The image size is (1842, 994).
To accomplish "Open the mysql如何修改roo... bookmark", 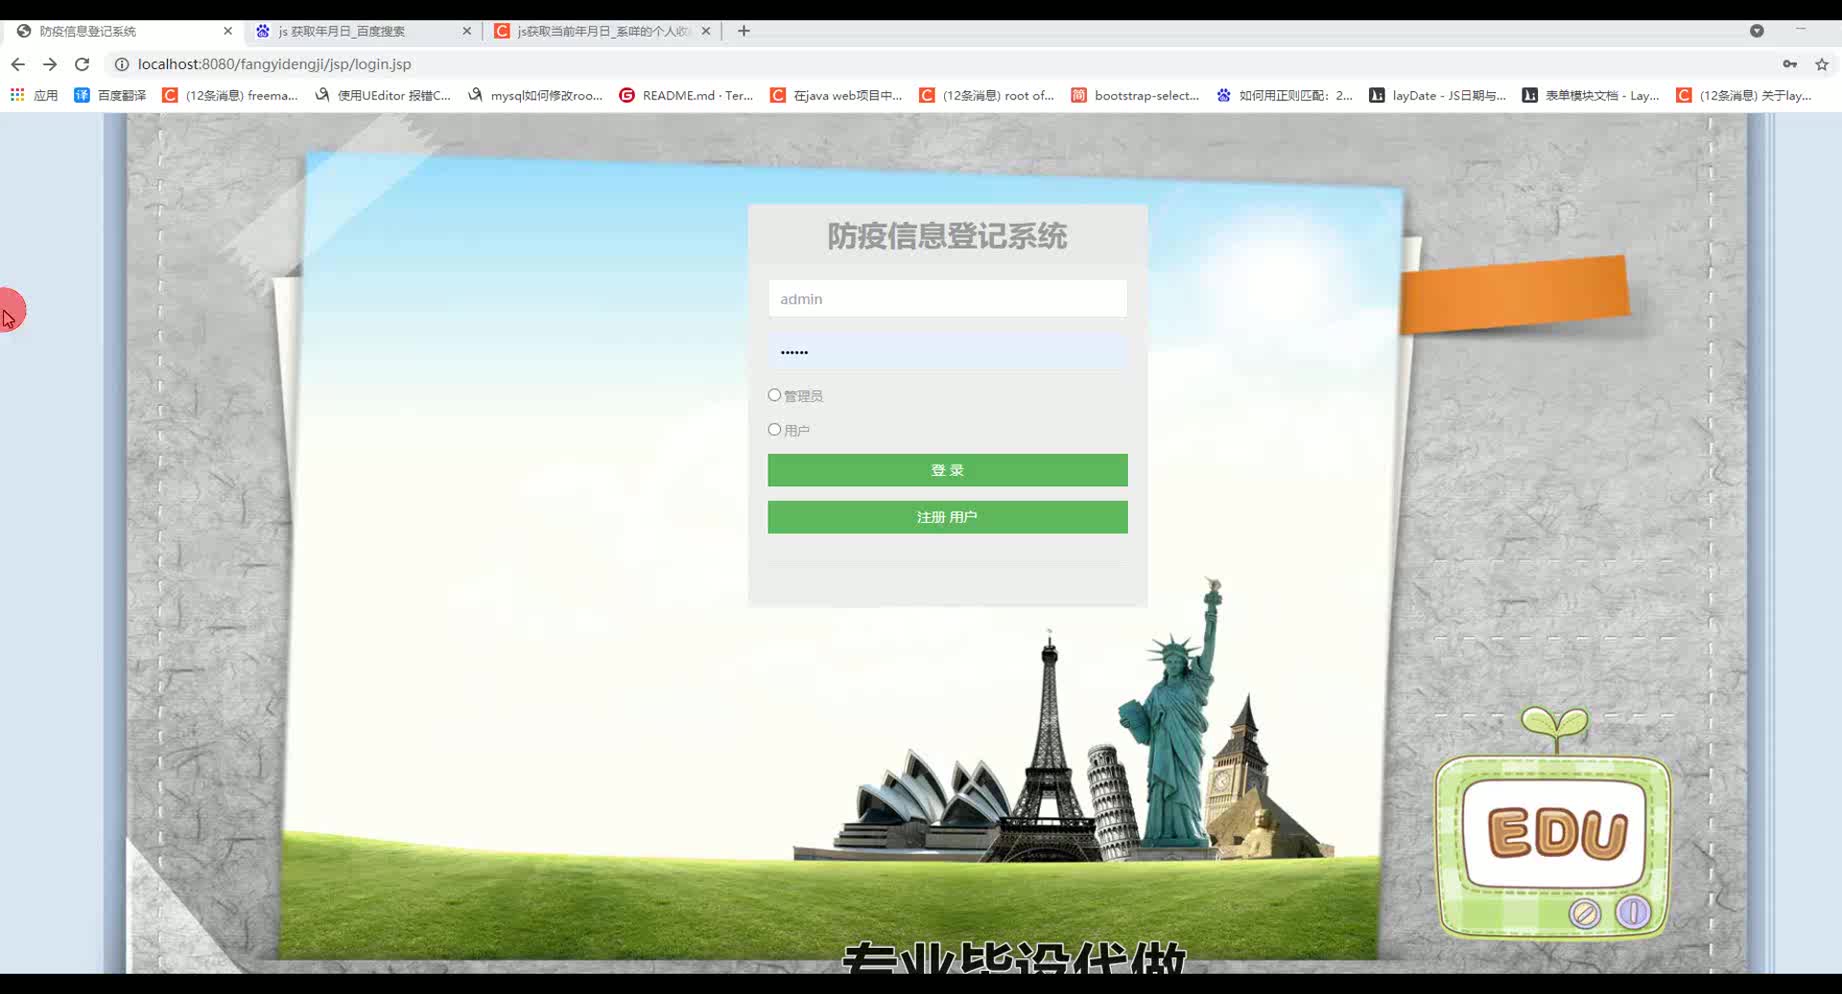I will tap(535, 95).
